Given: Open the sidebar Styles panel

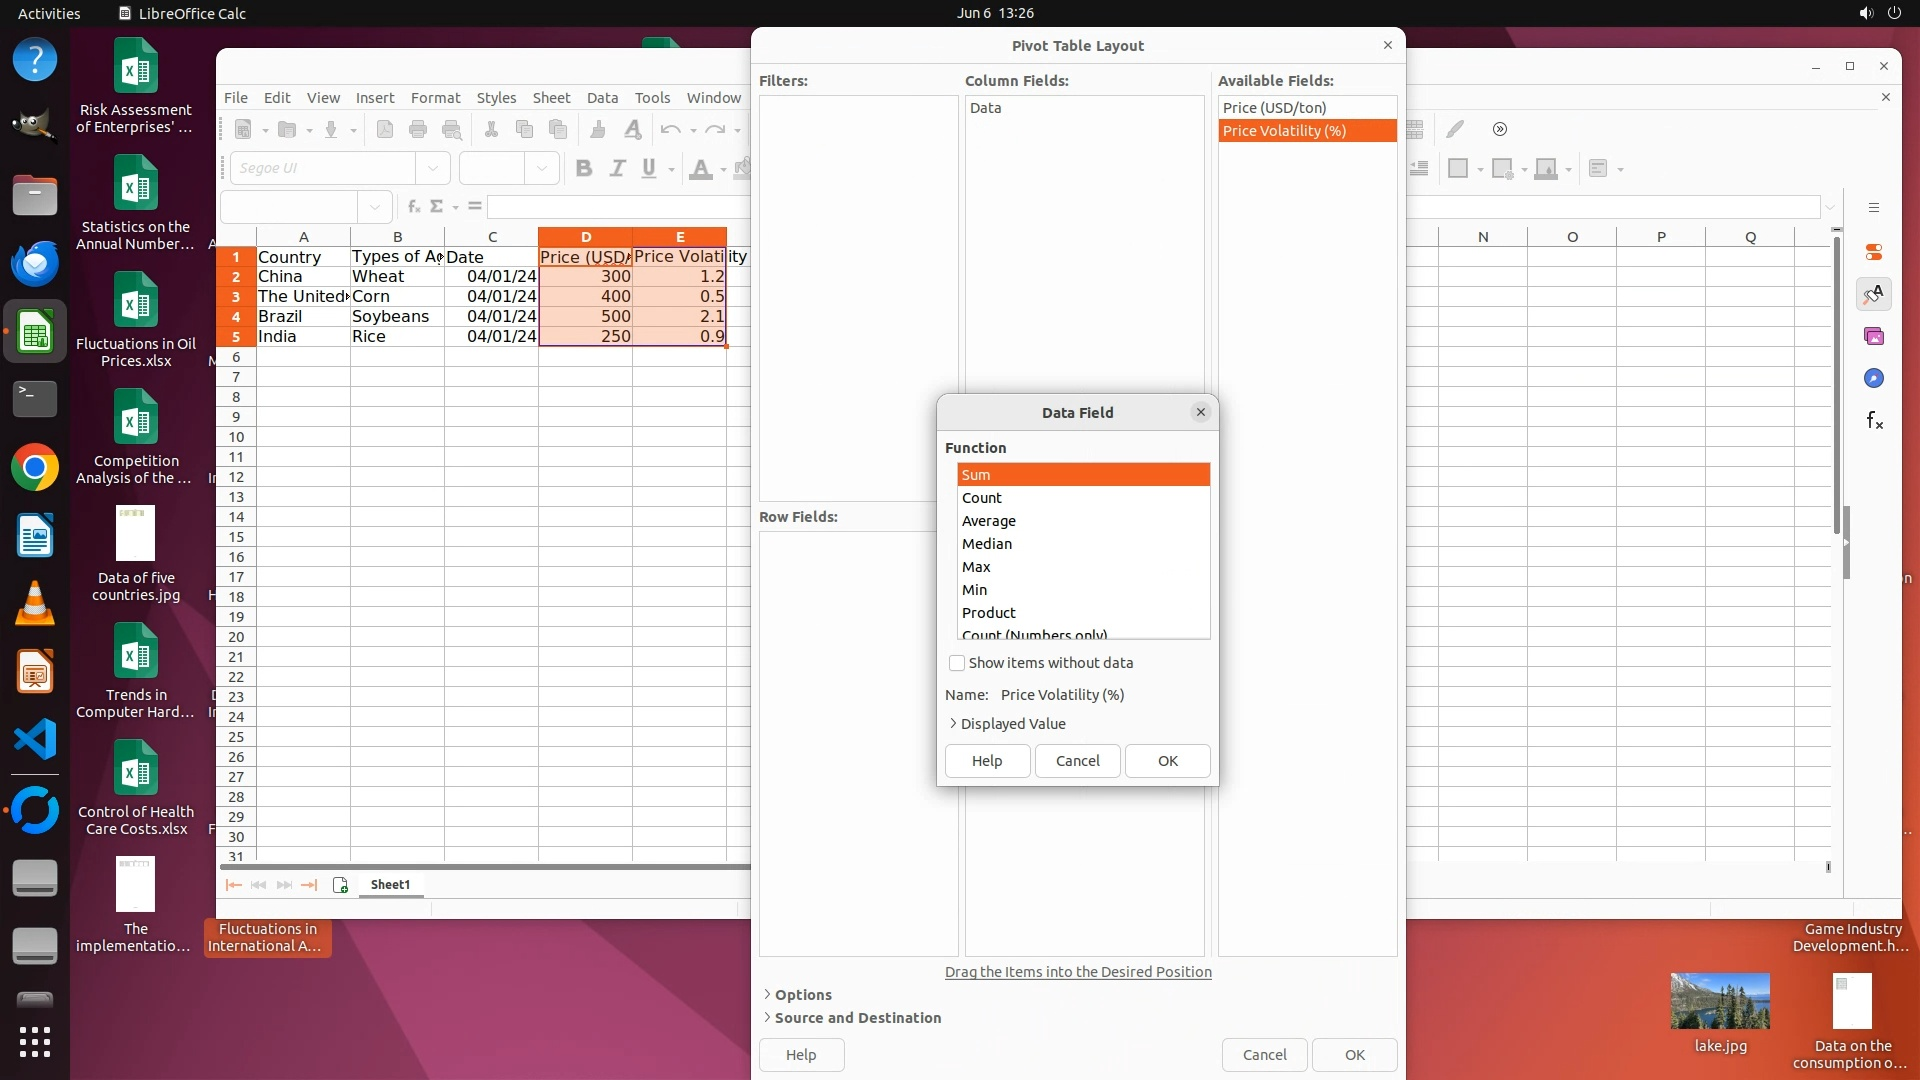Looking at the screenshot, I should point(1874,294).
